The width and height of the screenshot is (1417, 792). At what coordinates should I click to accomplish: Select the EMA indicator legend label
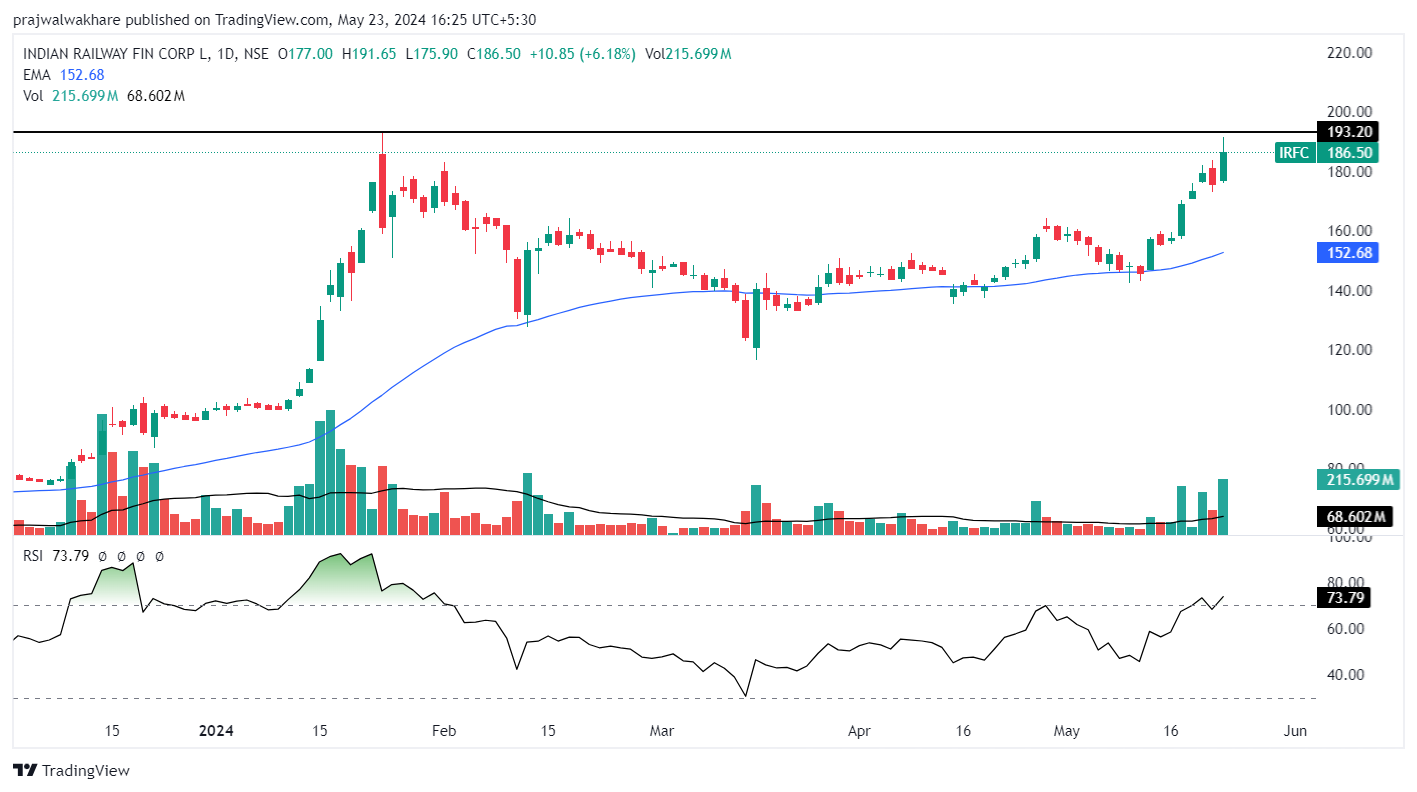coord(36,75)
